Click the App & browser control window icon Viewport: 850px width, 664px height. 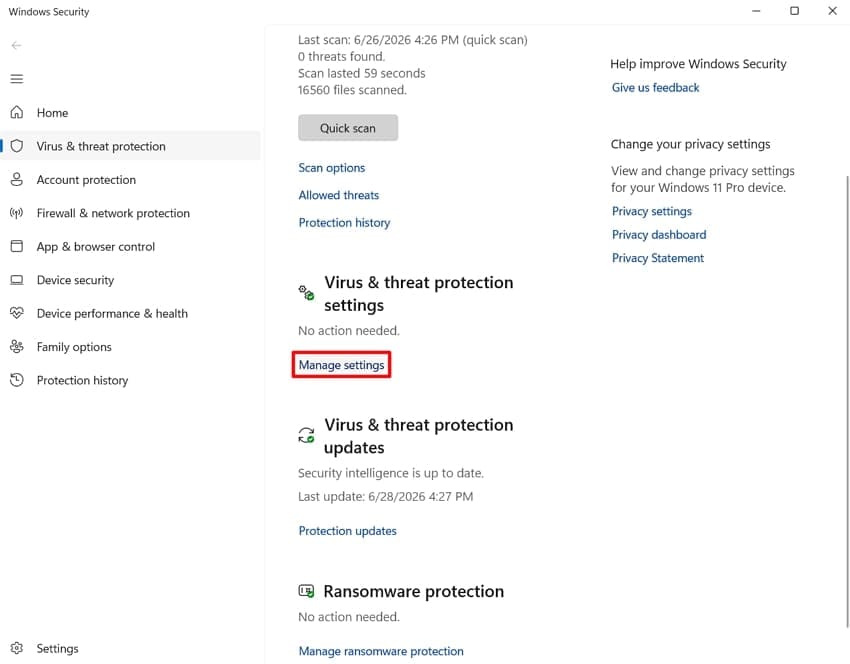tap(17, 246)
